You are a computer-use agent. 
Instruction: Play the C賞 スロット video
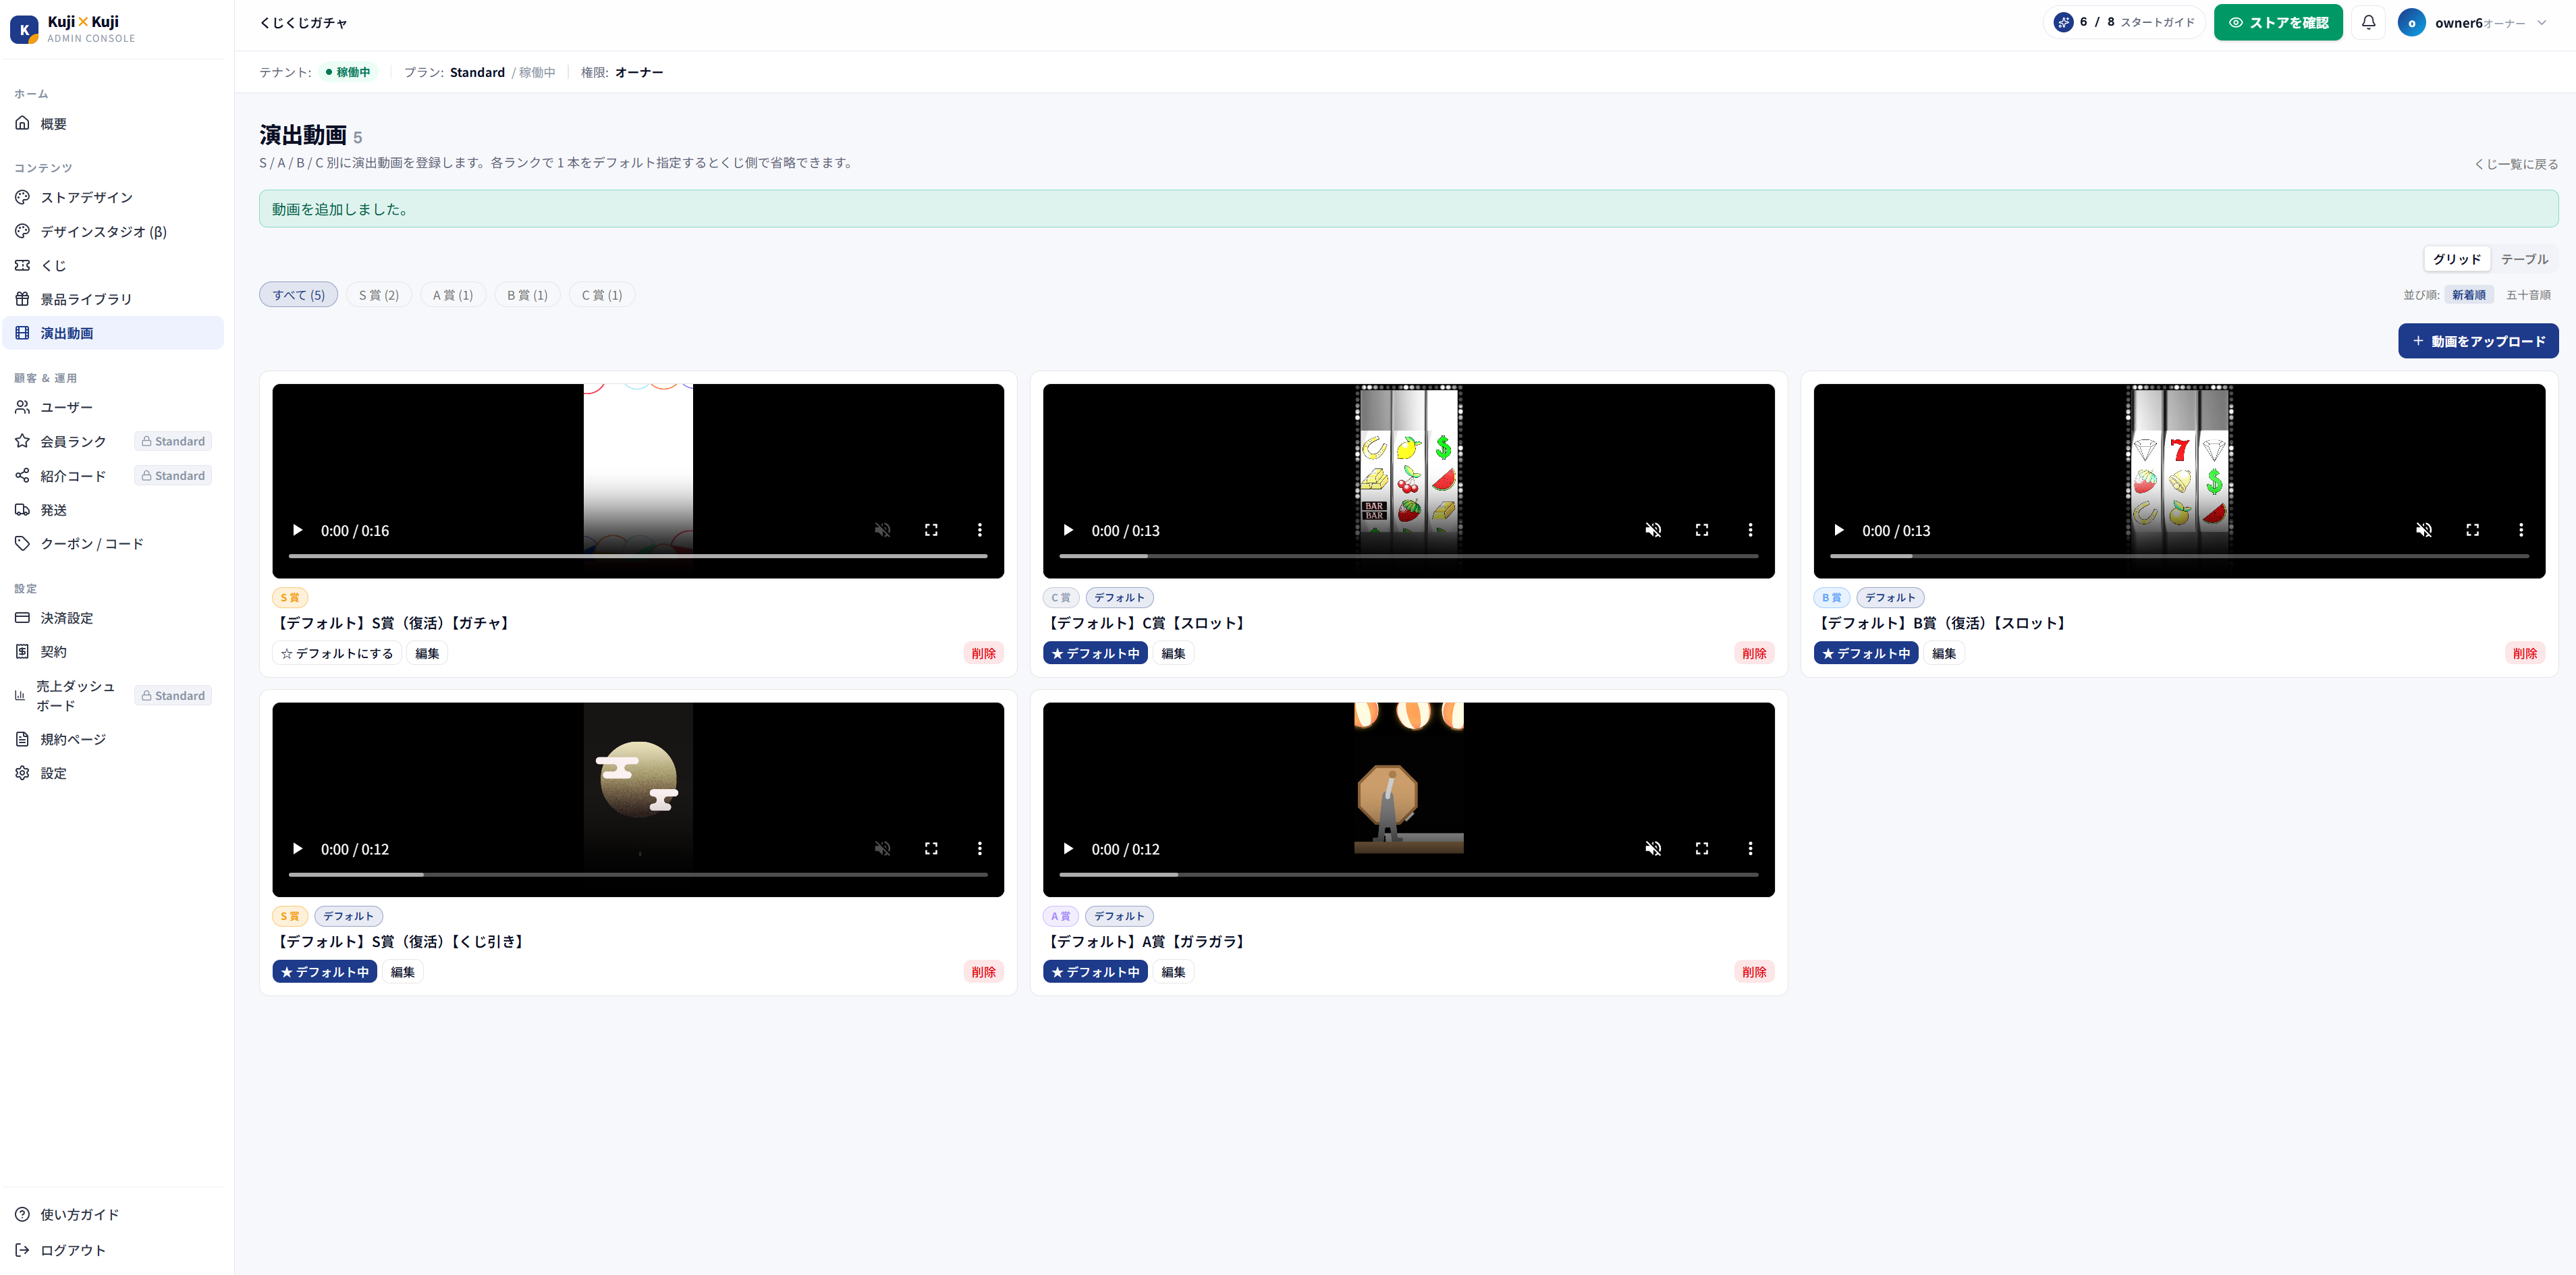tap(1068, 530)
